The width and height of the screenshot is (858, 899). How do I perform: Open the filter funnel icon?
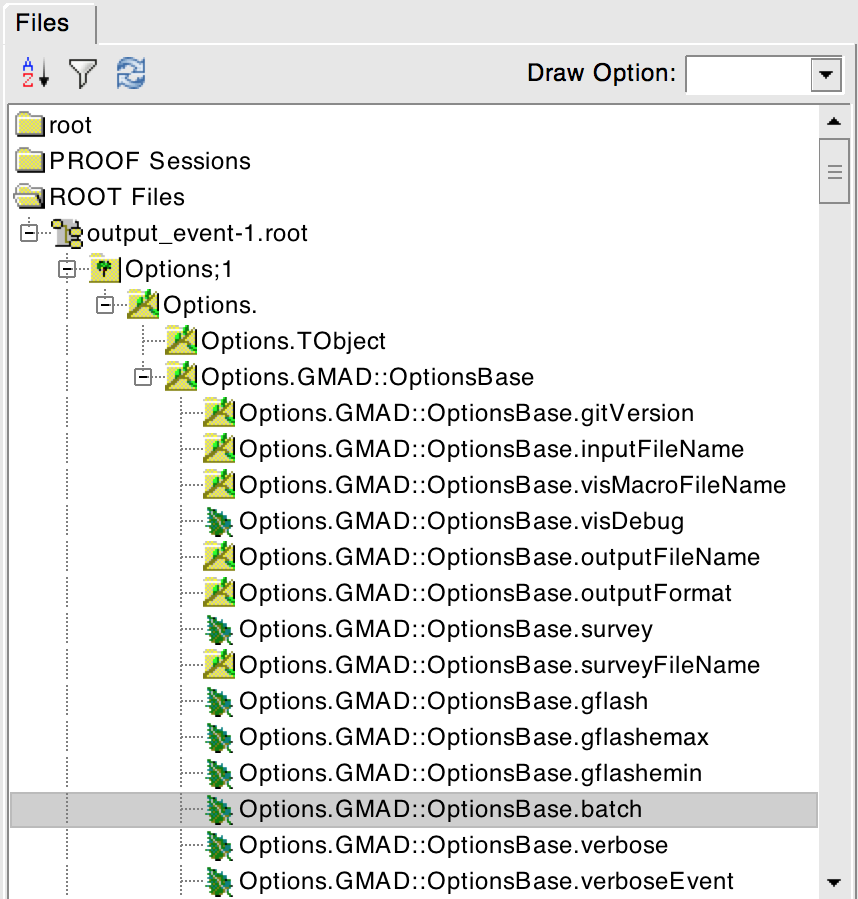(83, 73)
